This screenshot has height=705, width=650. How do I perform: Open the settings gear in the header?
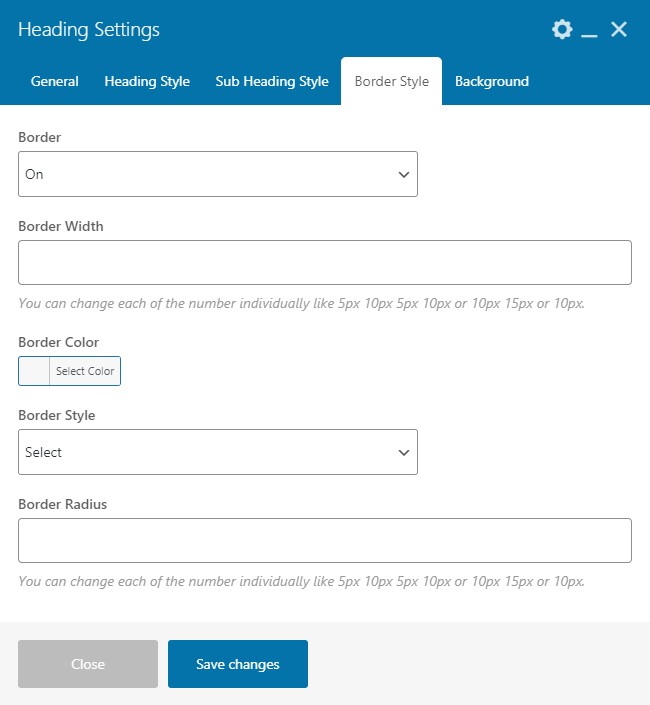tap(562, 30)
